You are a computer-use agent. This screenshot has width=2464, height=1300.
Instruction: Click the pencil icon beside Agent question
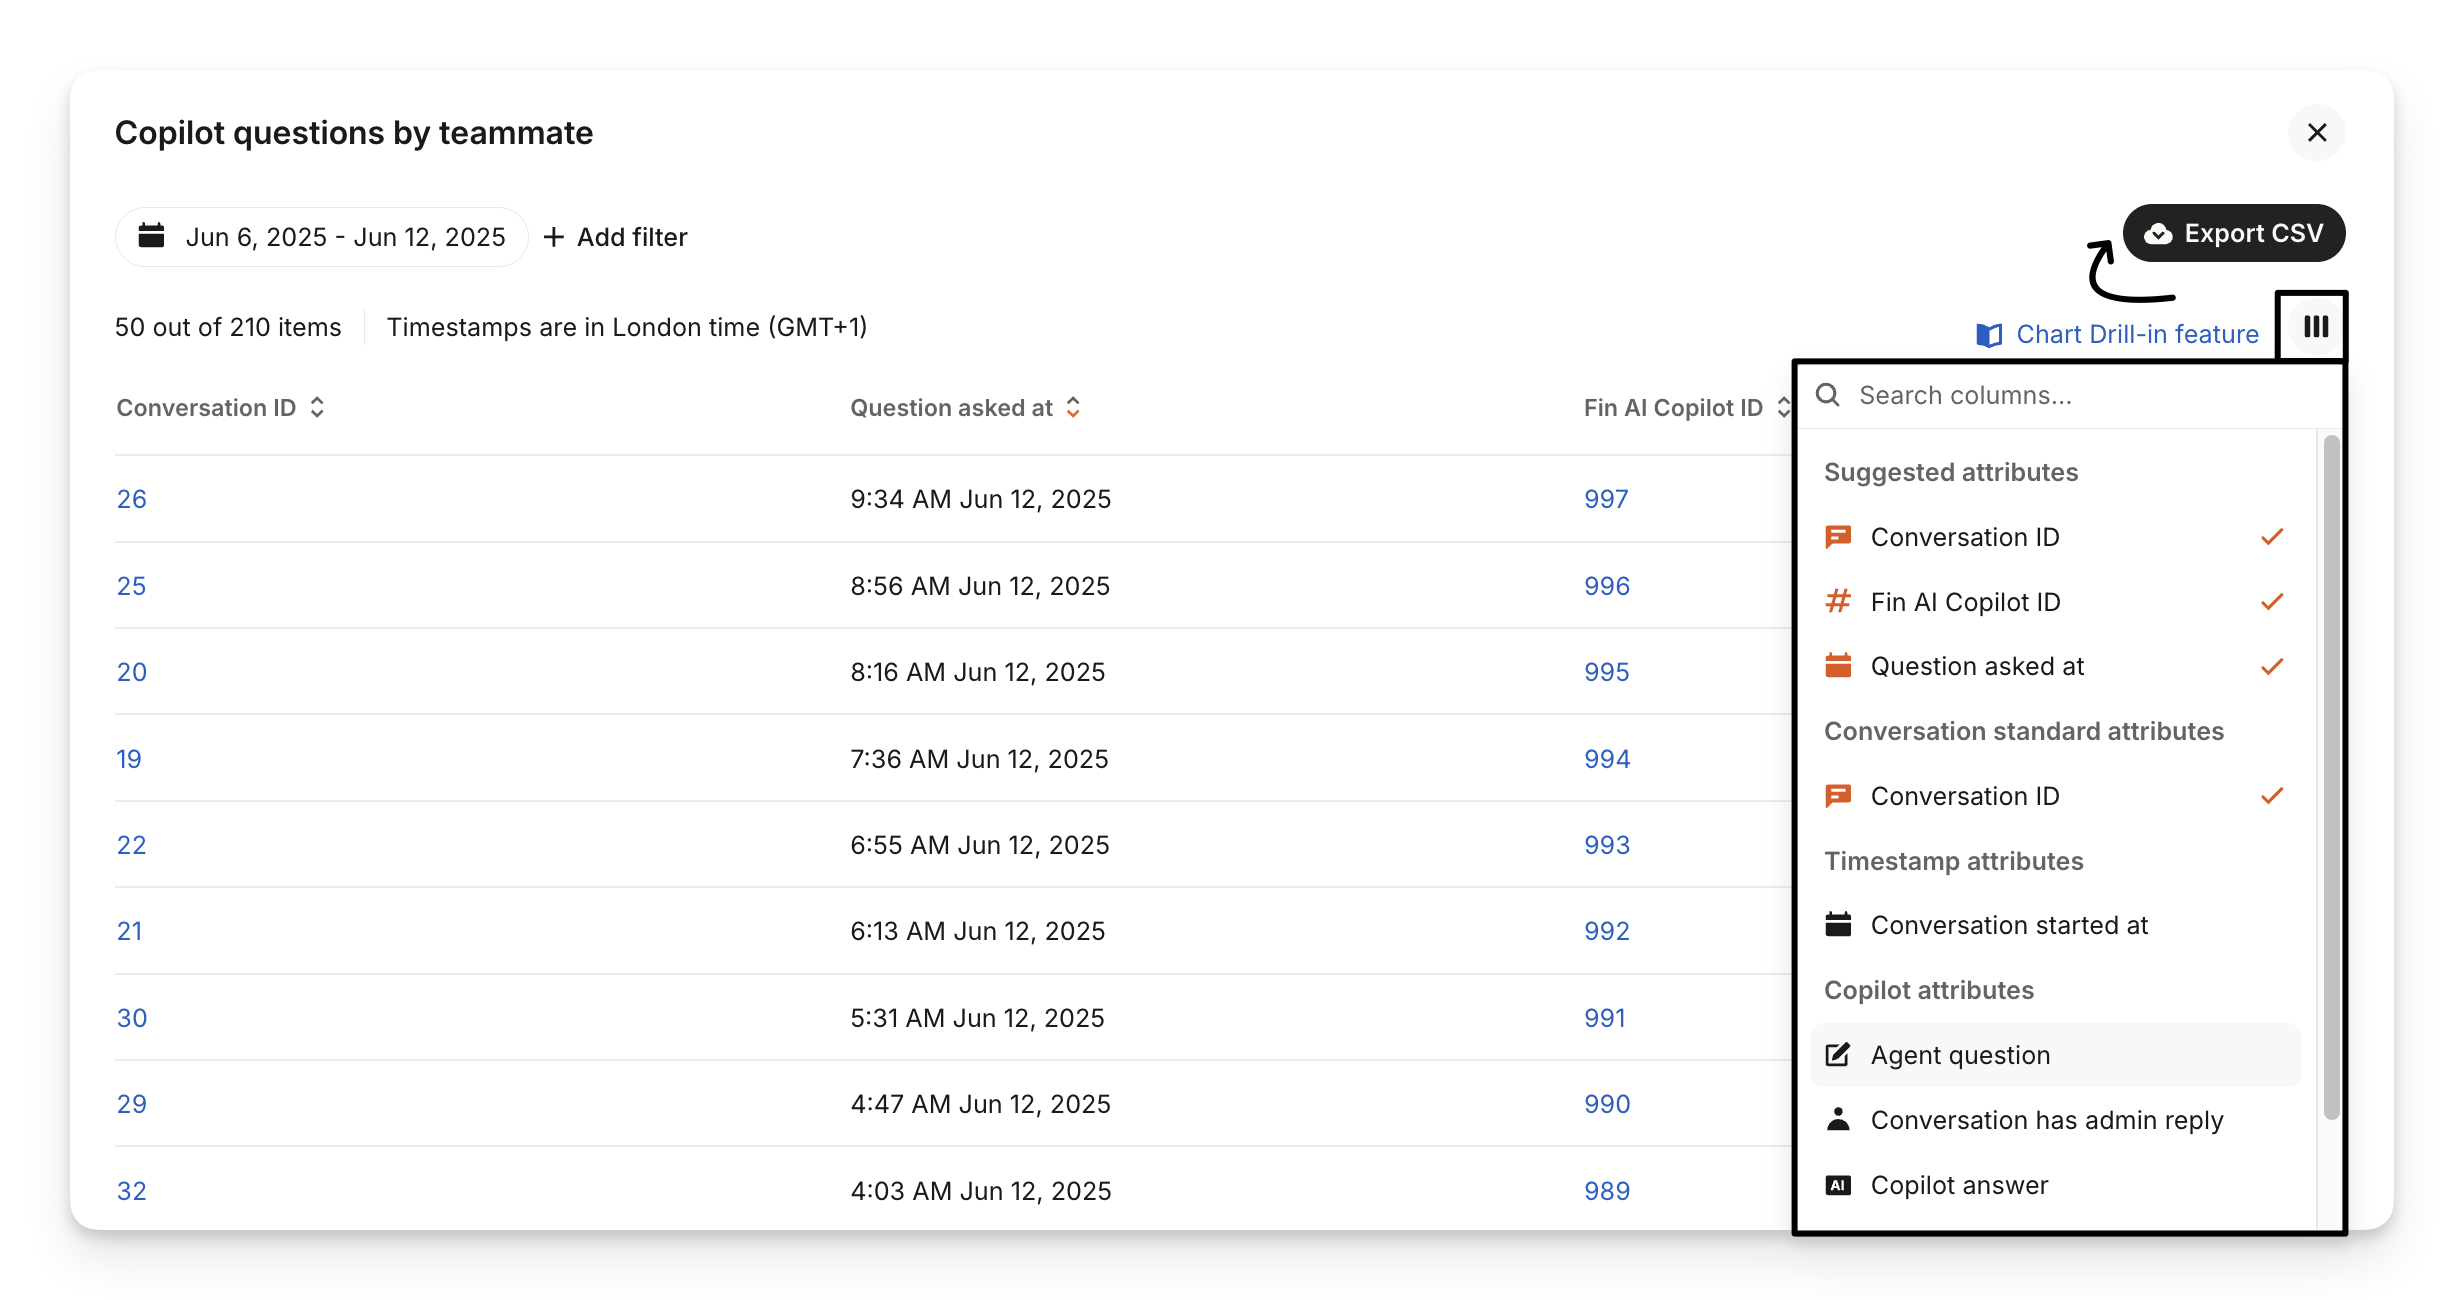pos(1838,1055)
